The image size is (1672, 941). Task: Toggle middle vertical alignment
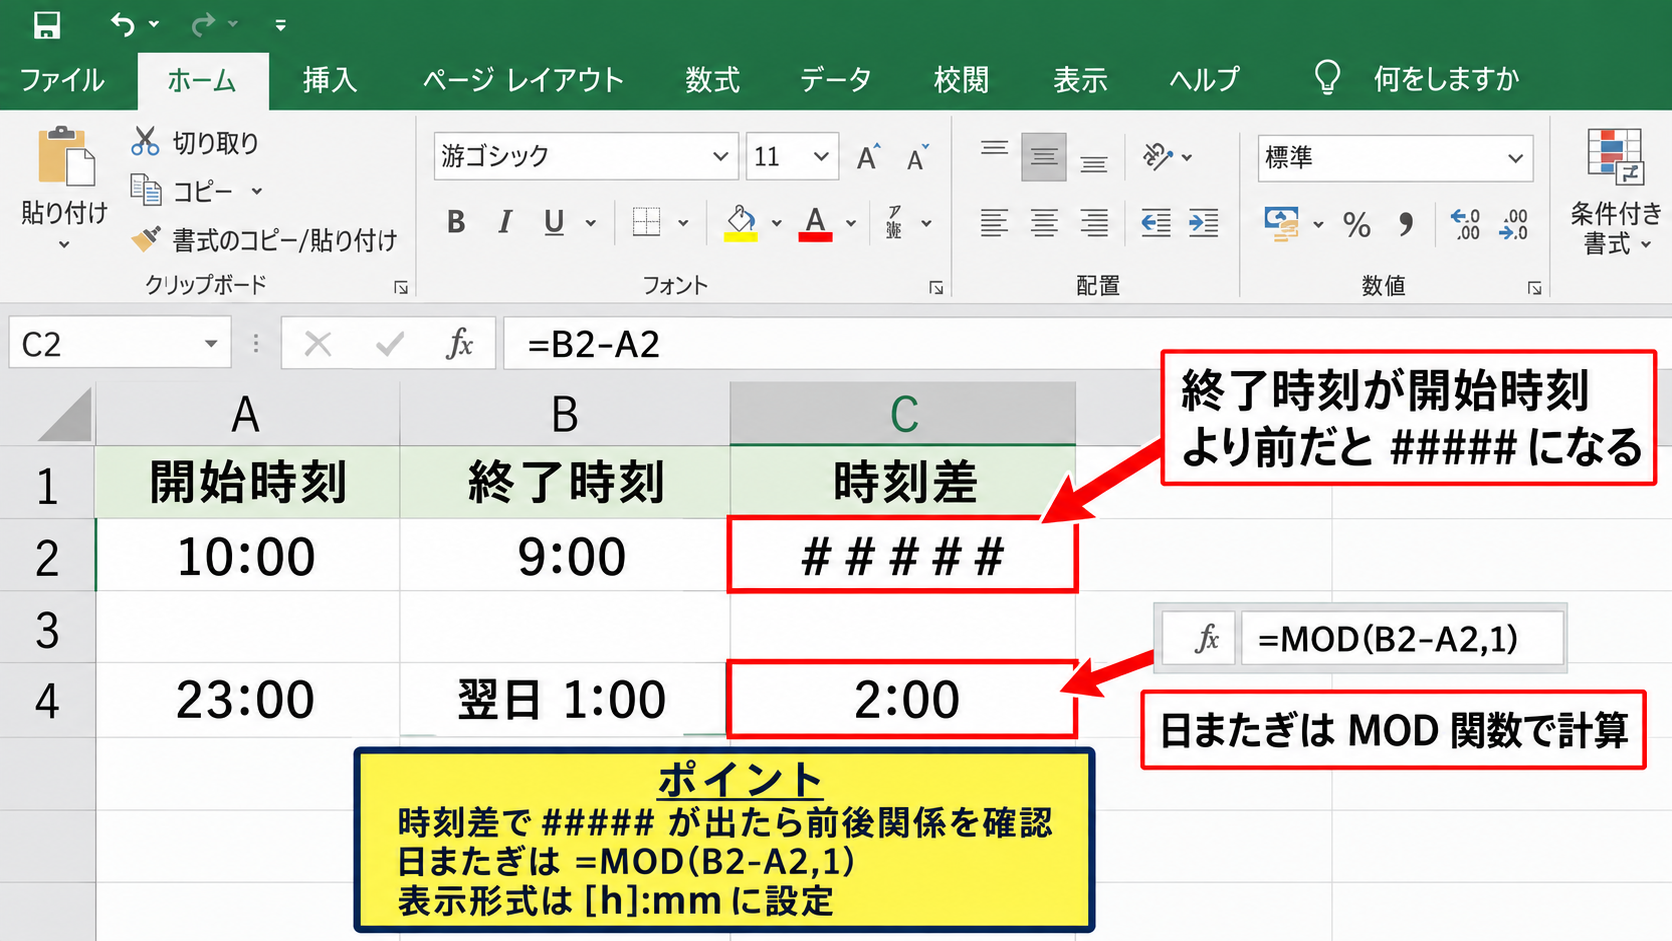(x=1043, y=157)
